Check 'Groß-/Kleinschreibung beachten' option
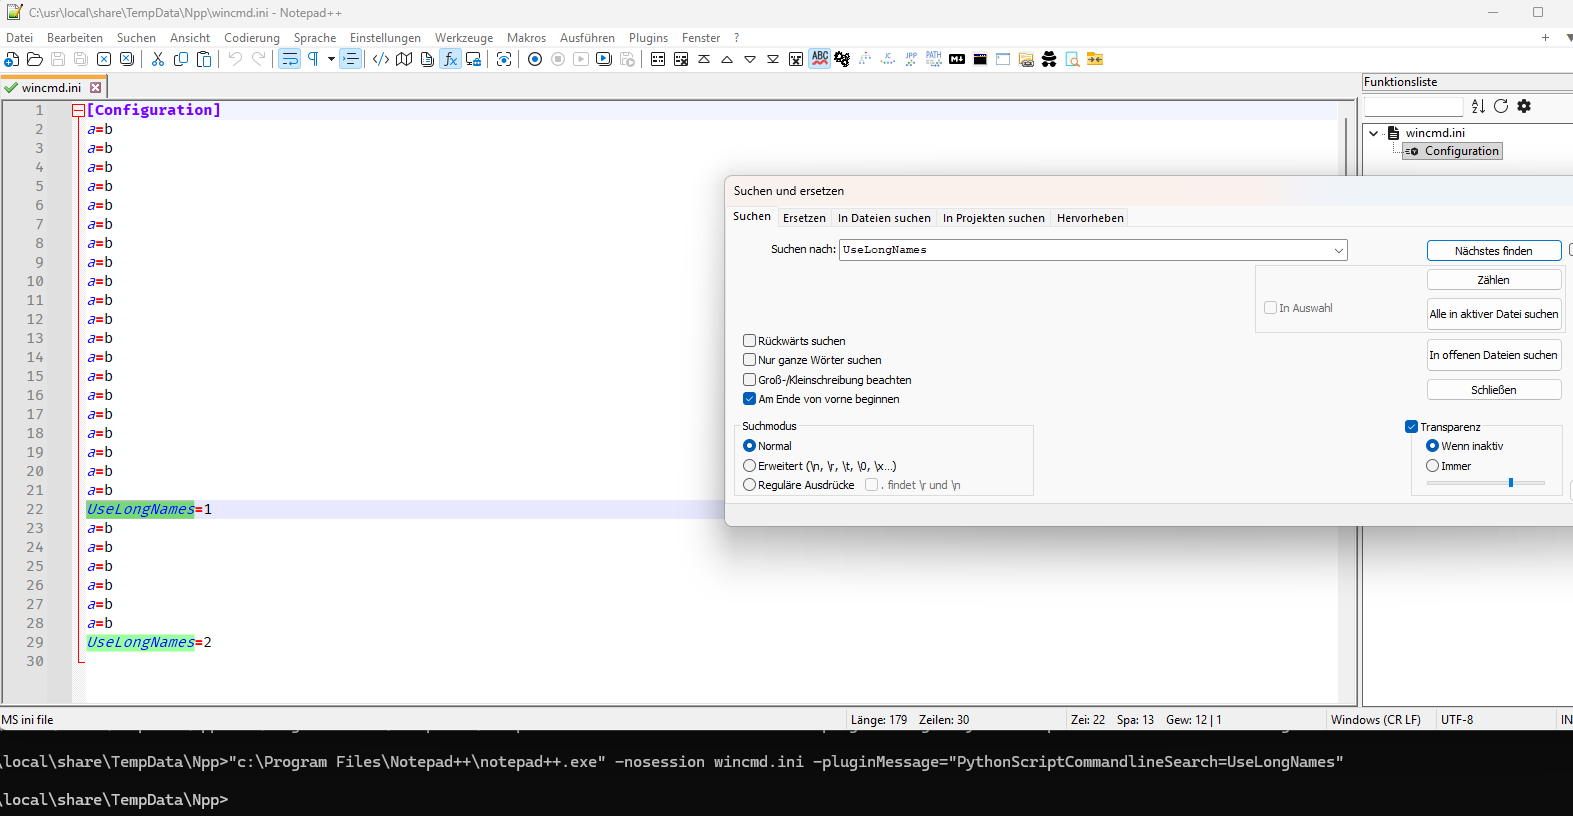Viewport: 1573px width, 816px height. (x=749, y=380)
